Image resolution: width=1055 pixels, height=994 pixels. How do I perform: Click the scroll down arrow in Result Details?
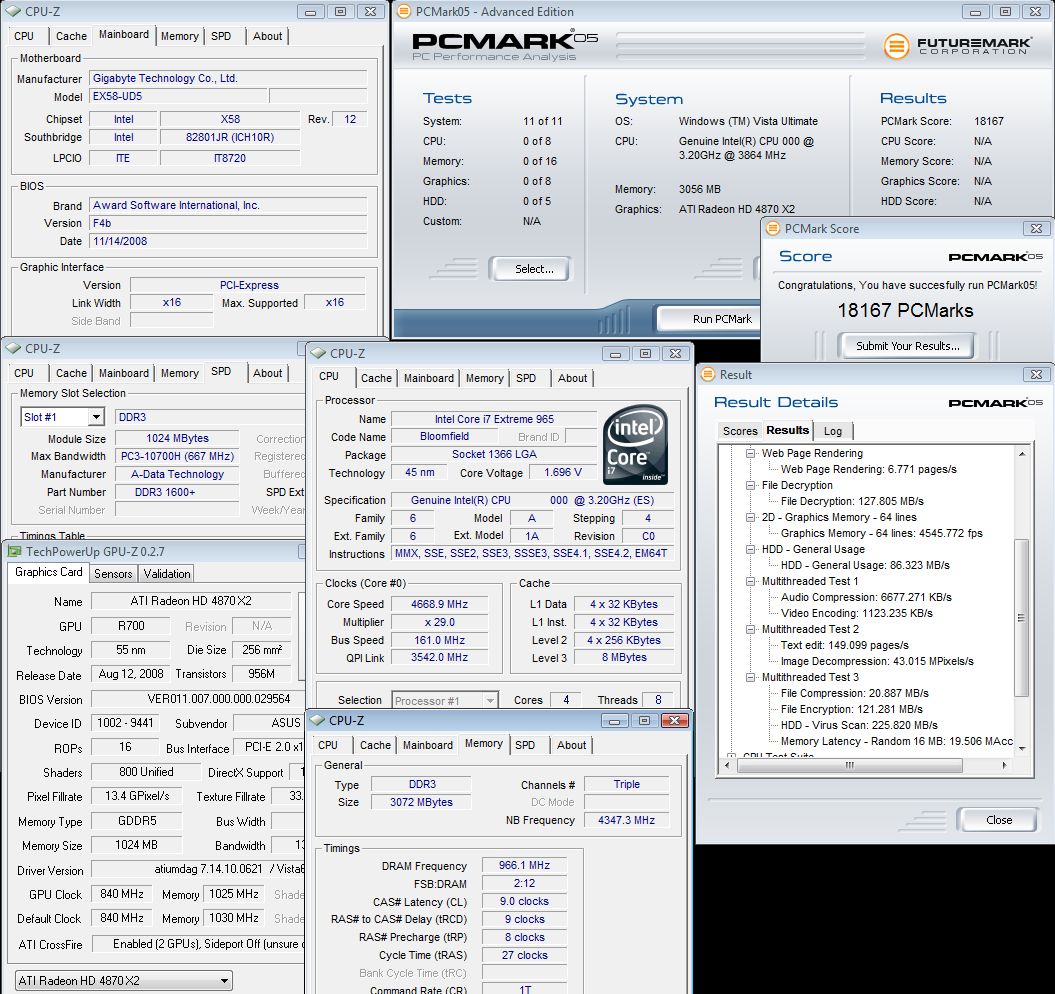(x=1021, y=748)
